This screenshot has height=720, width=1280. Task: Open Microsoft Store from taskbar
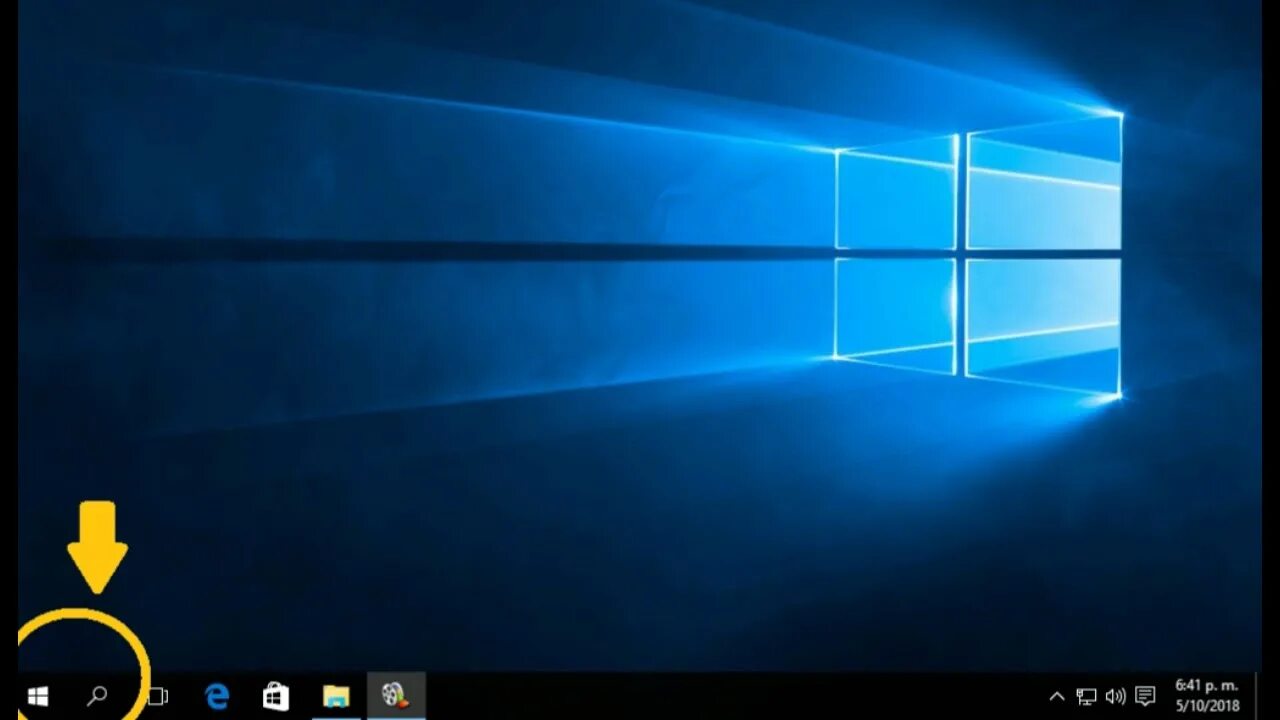coord(276,696)
